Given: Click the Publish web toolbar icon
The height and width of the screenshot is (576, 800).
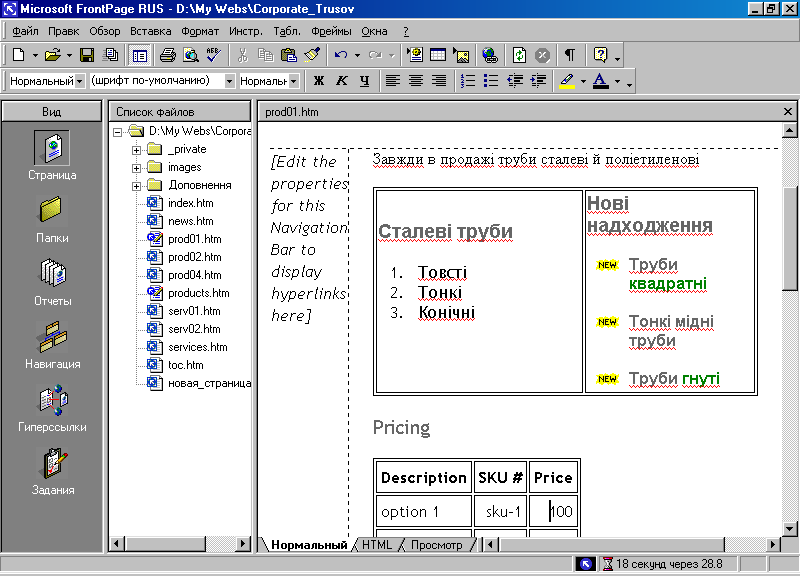Looking at the screenshot, I should click(110, 55).
